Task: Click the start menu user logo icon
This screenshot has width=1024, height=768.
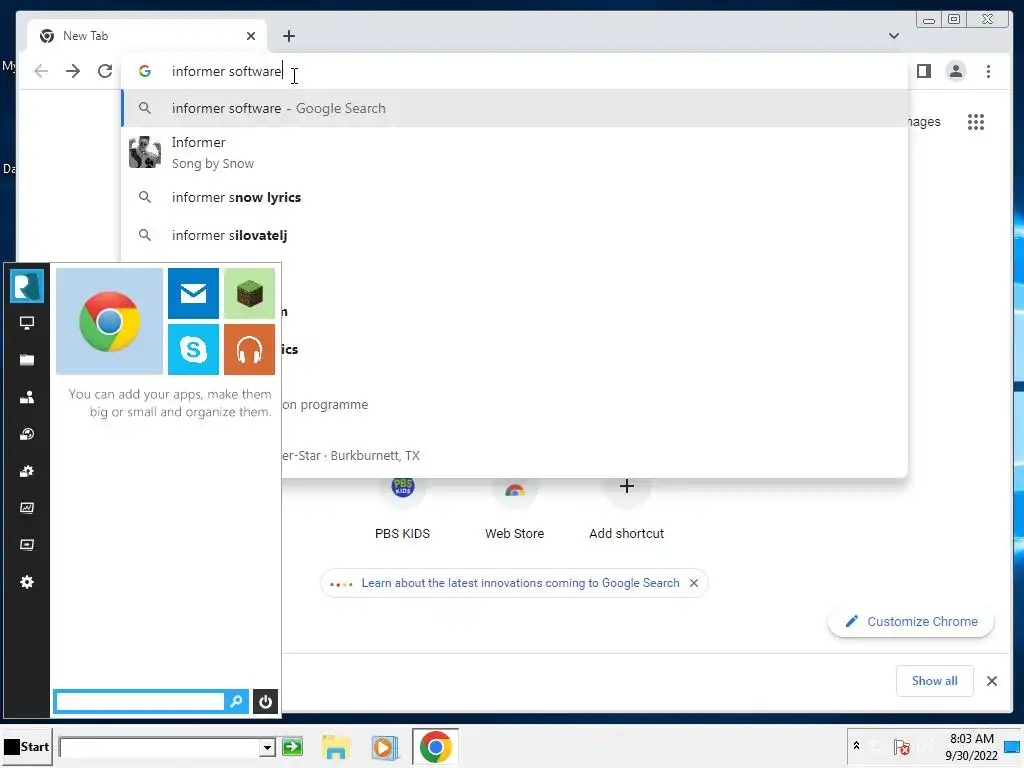Action: (27, 286)
